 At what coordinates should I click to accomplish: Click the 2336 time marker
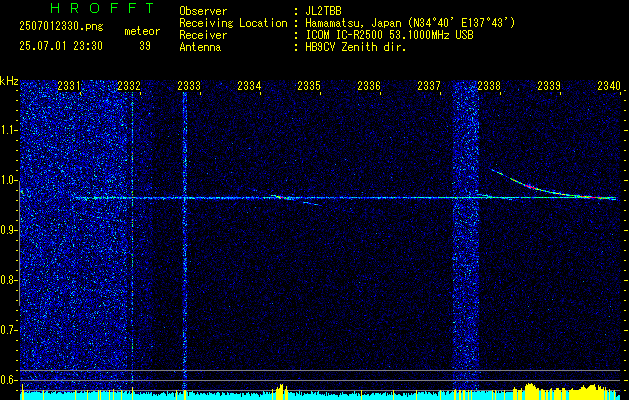coord(369,85)
